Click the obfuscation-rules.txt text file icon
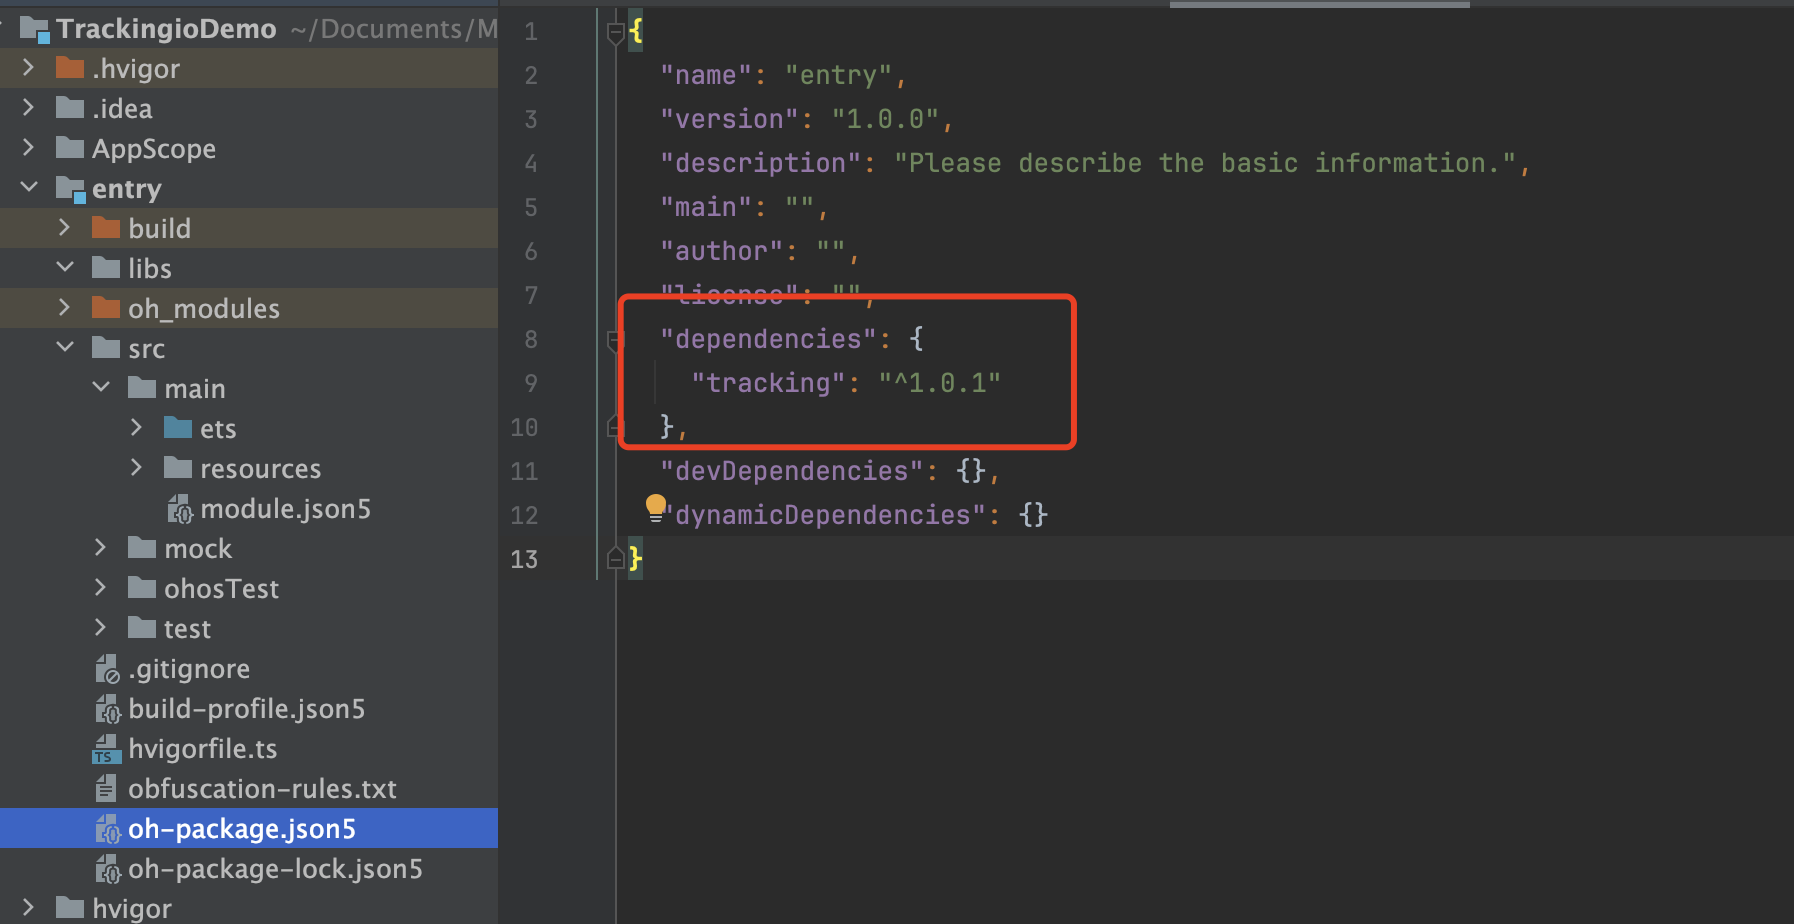 pyautogui.click(x=107, y=788)
